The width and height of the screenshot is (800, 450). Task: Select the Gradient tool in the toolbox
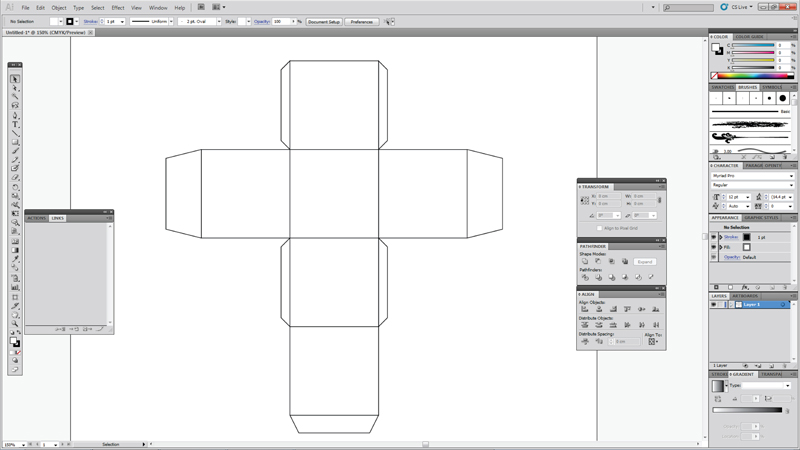coord(15,250)
